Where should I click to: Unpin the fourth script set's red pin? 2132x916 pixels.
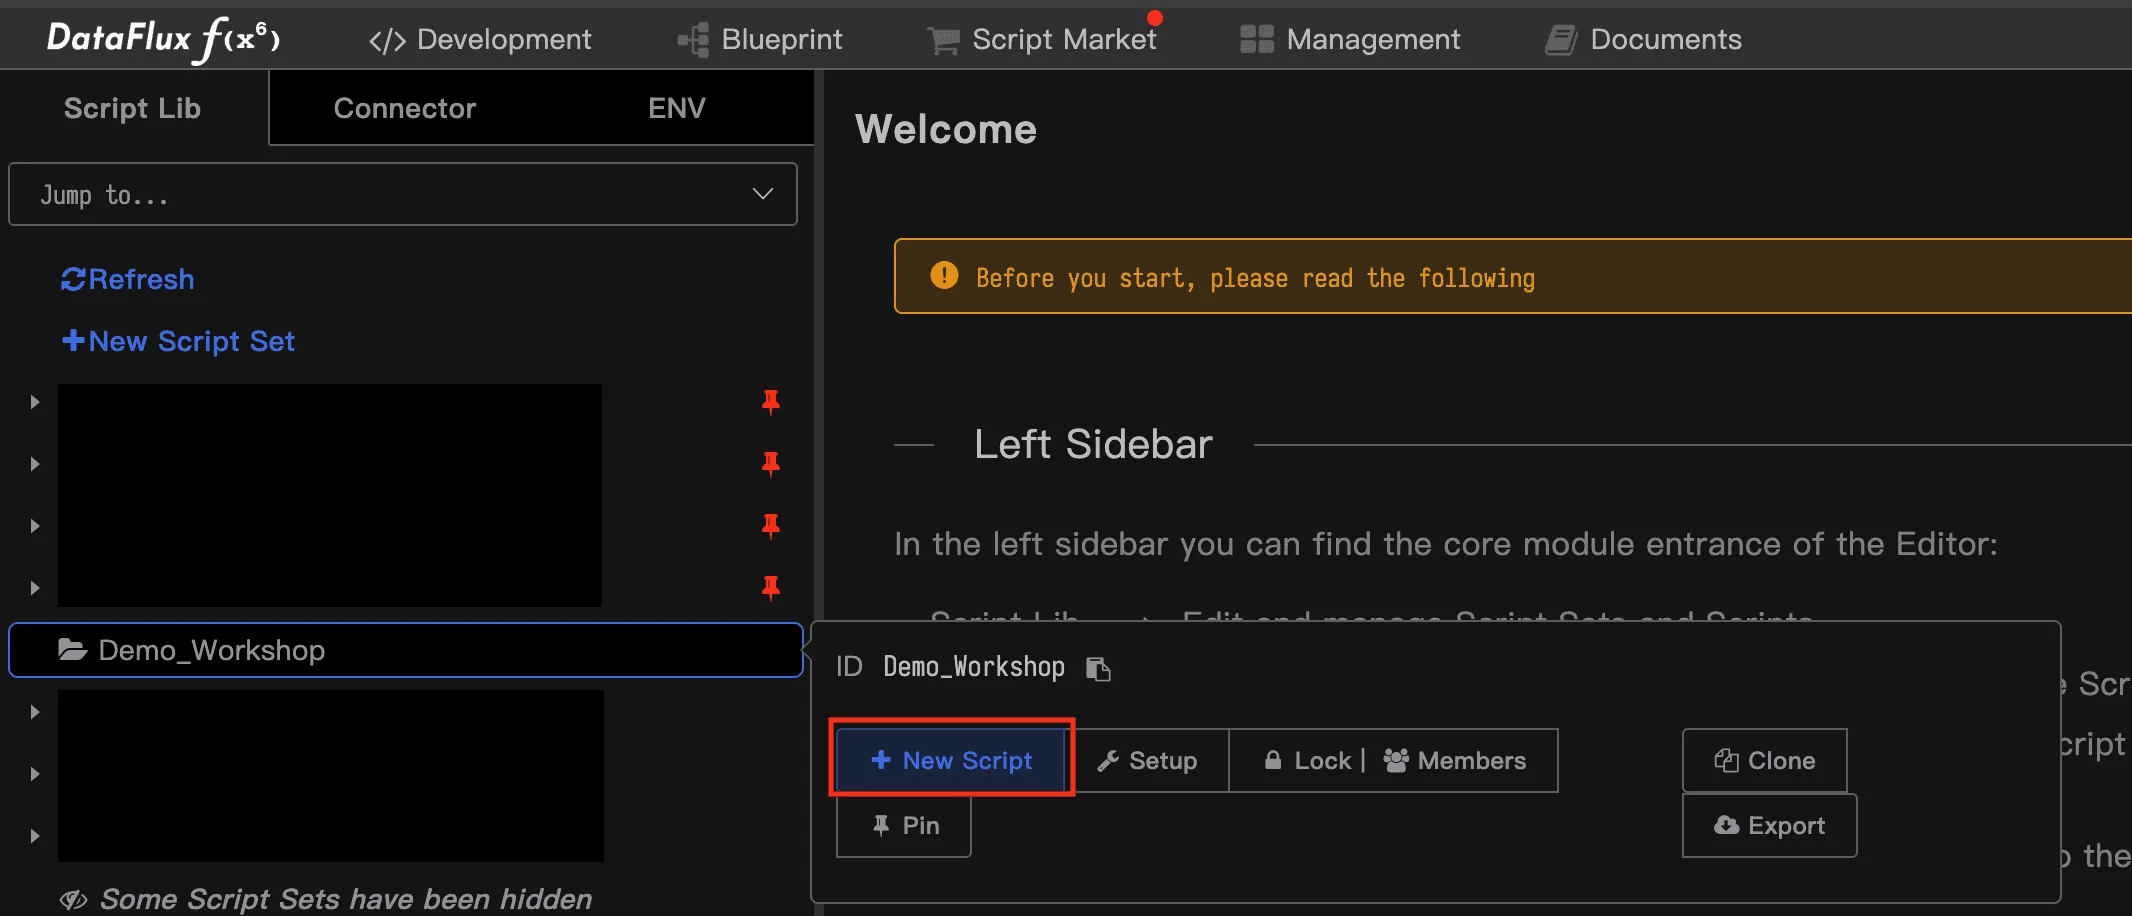[x=770, y=588]
